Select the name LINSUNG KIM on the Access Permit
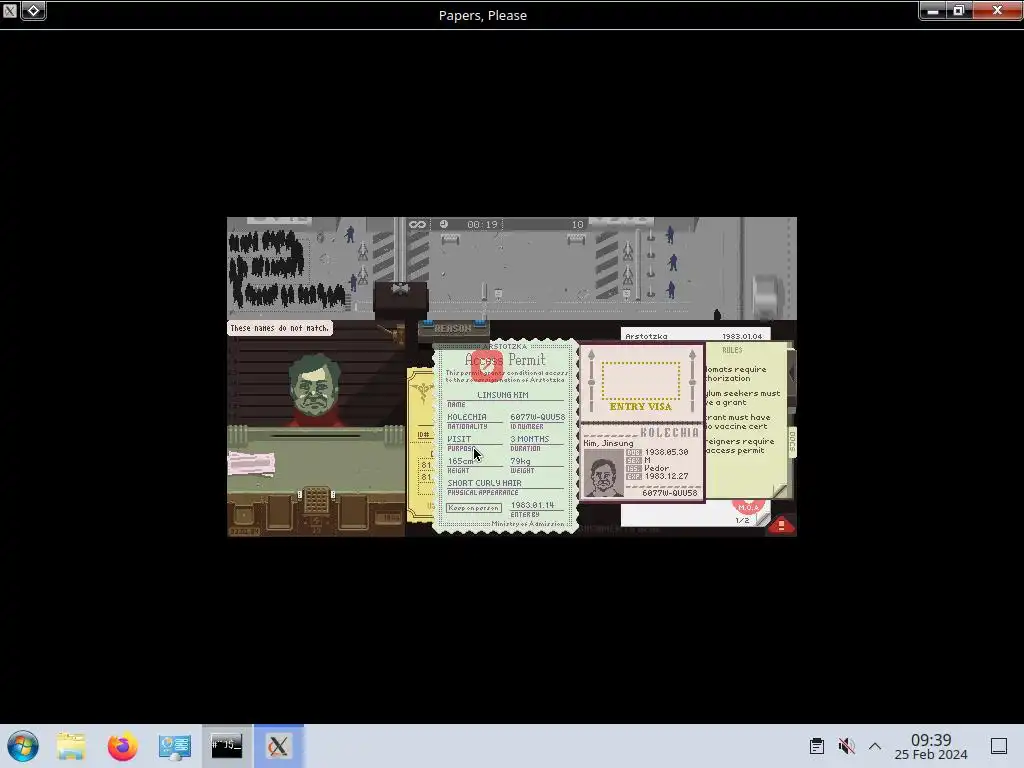1024x768 pixels. point(502,395)
